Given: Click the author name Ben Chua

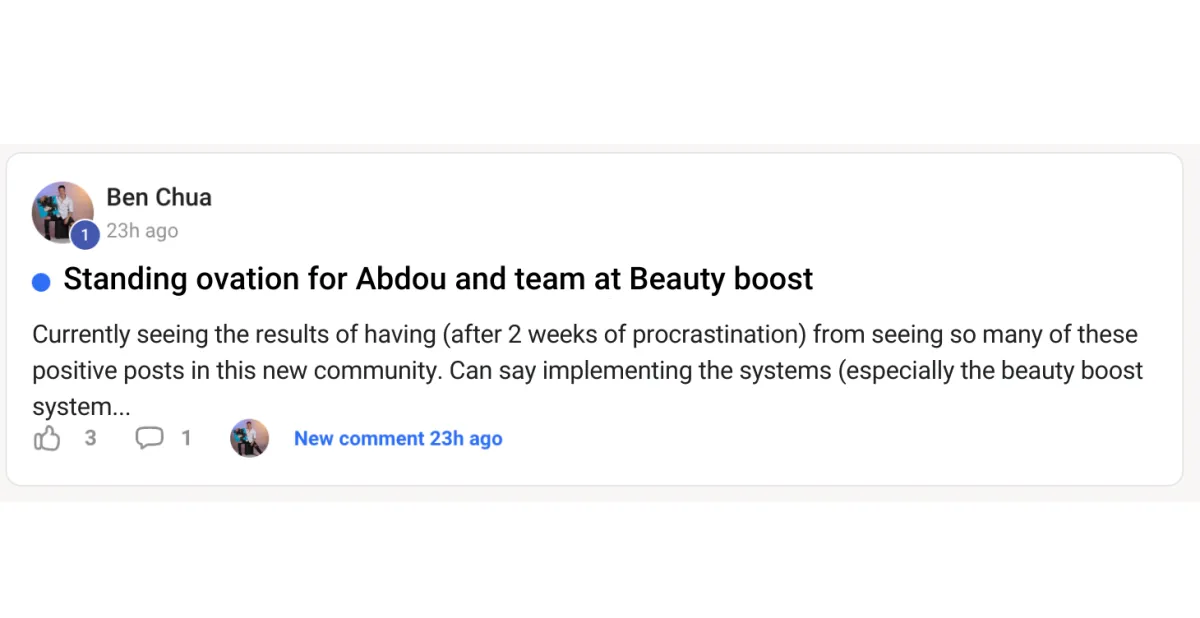Looking at the screenshot, I should 159,197.
